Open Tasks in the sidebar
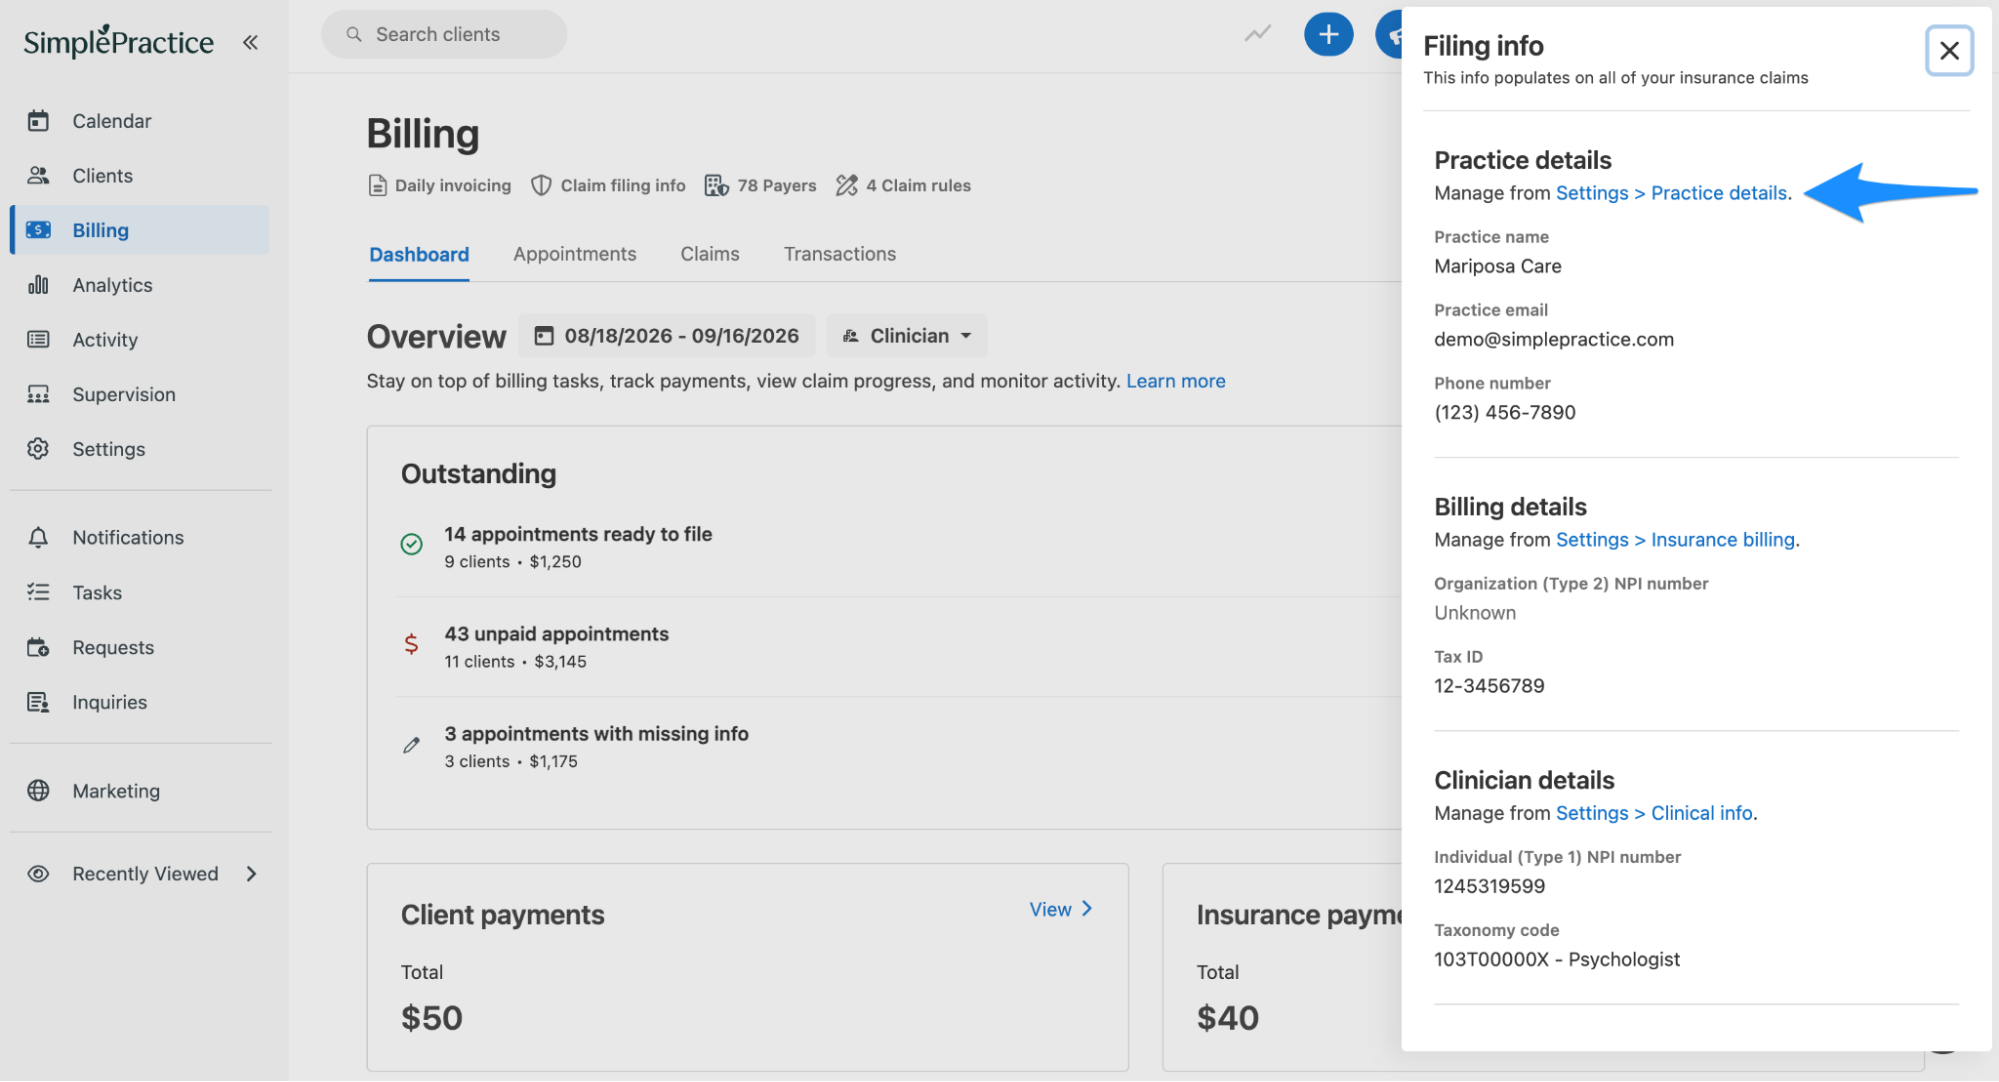The image size is (1999, 1082). 140,593
